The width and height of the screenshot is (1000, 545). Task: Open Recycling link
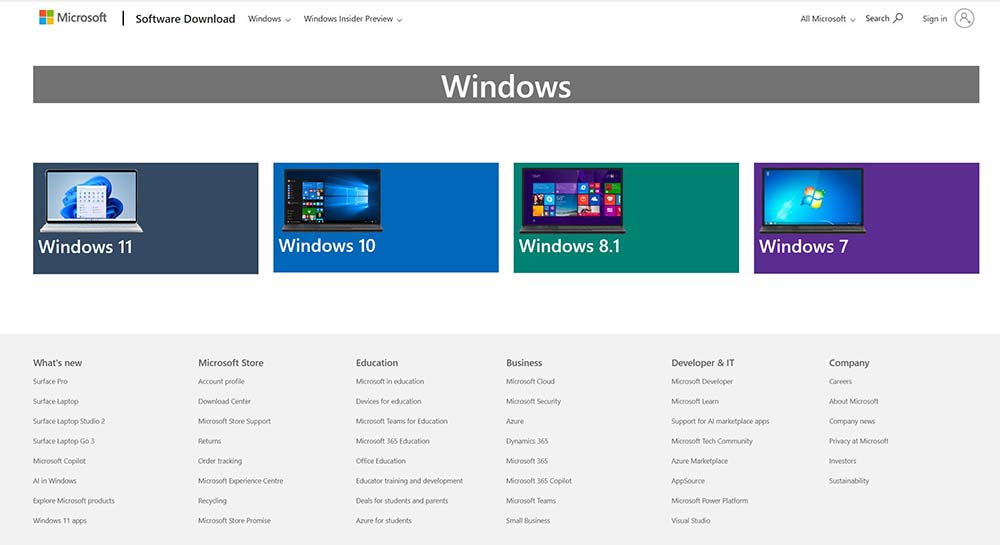coord(212,500)
